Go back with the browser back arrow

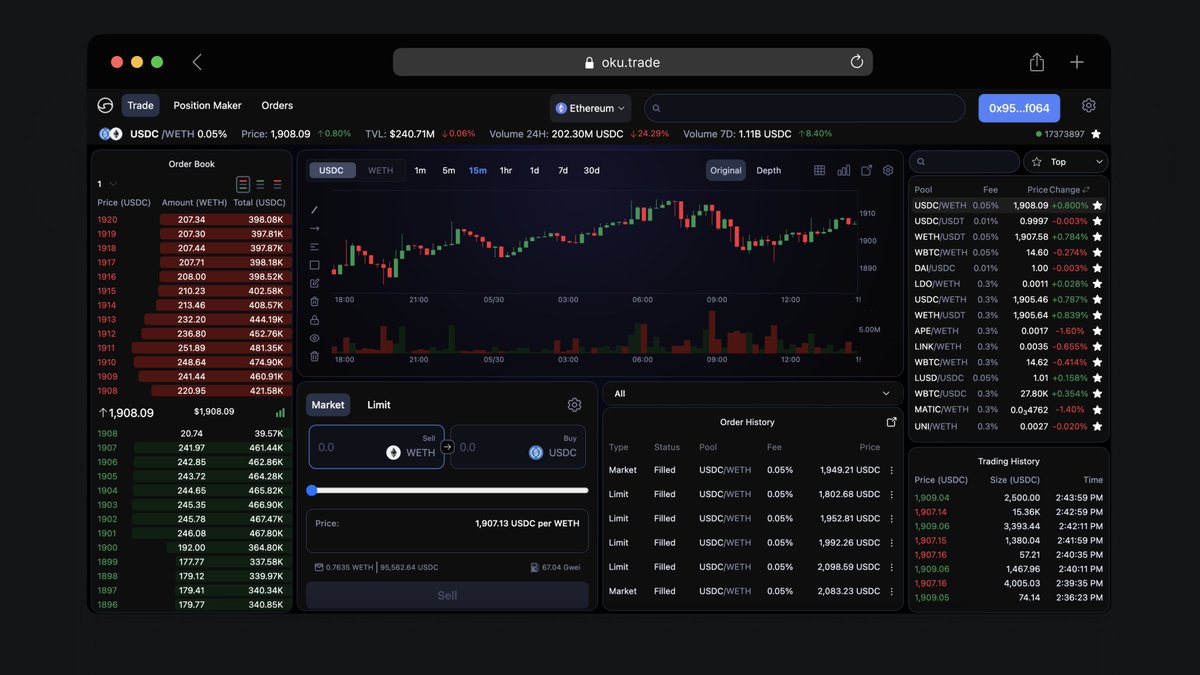click(x=197, y=62)
